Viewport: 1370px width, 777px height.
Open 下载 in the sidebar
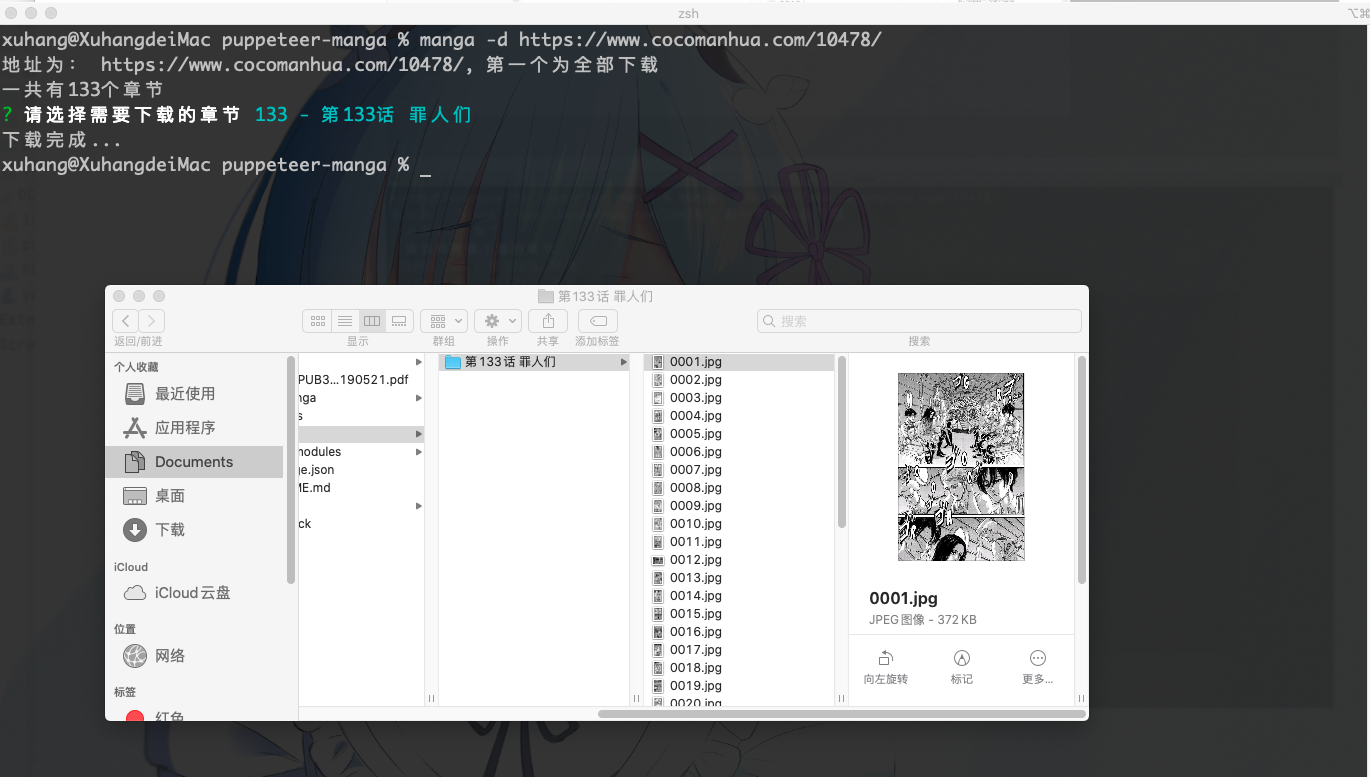(195, 530)
